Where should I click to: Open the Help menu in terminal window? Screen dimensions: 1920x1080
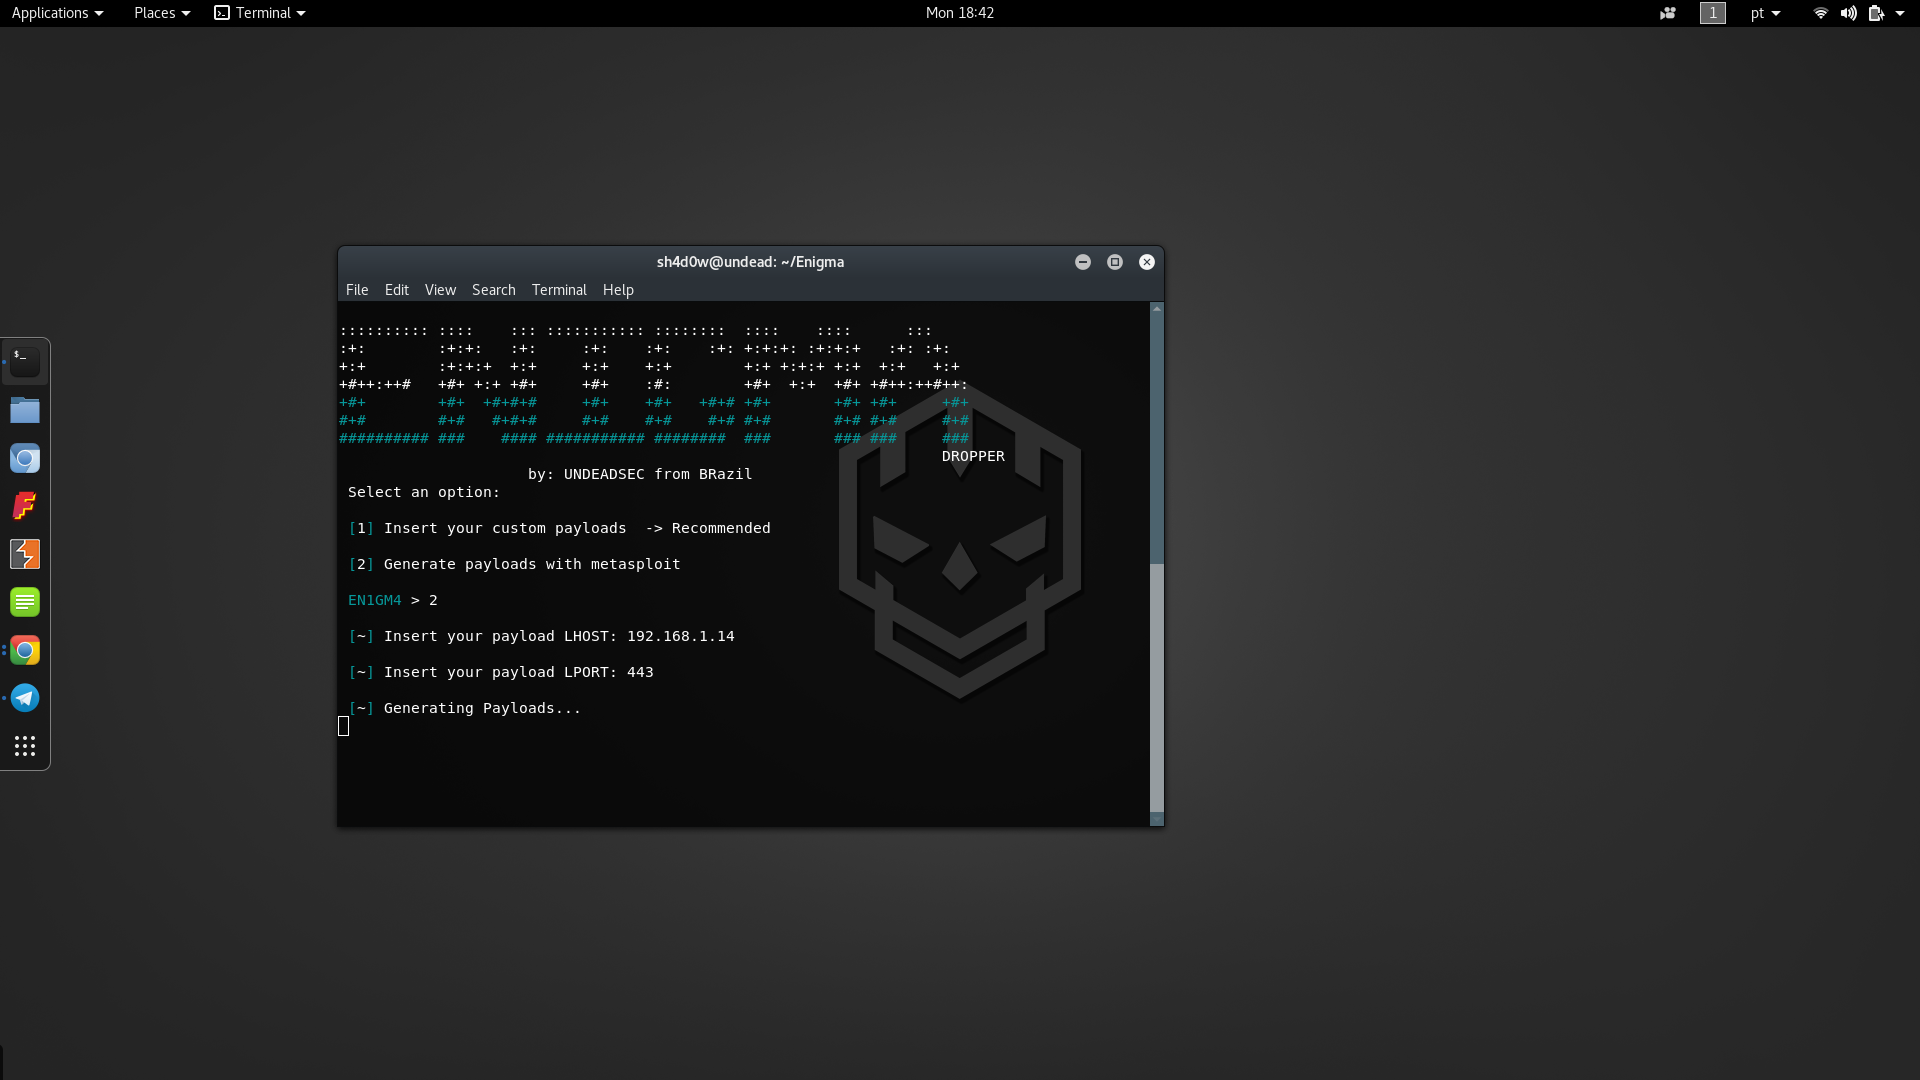(x=618, y=290)
